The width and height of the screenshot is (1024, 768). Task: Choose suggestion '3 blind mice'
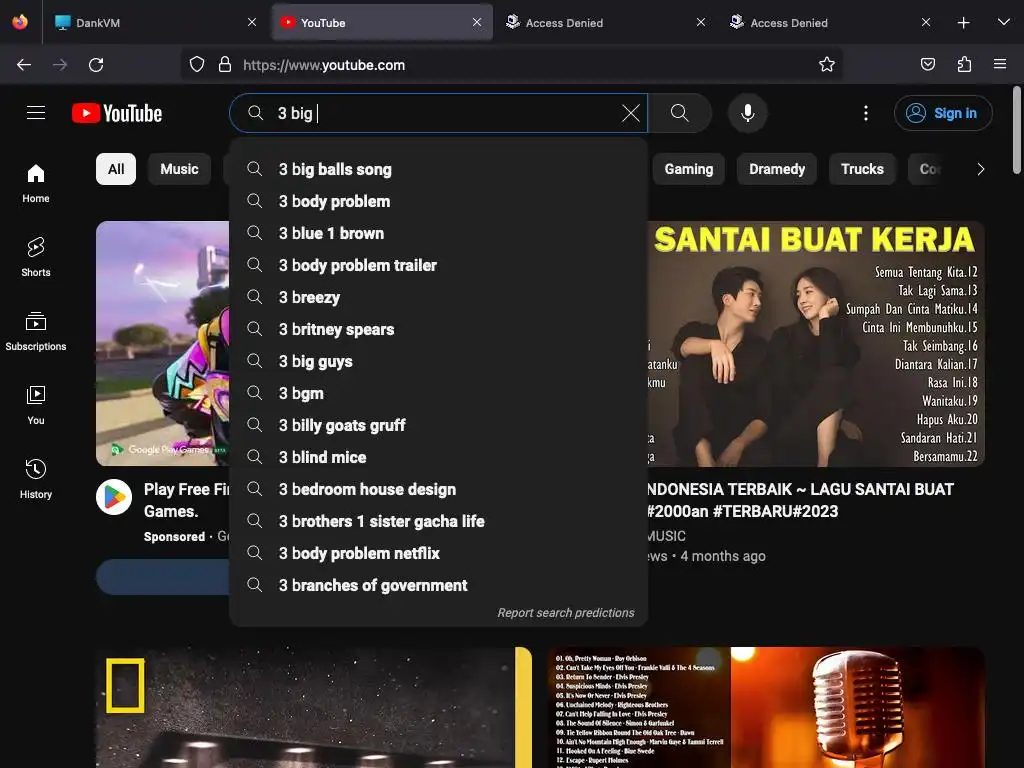click(x=438, y=457)
